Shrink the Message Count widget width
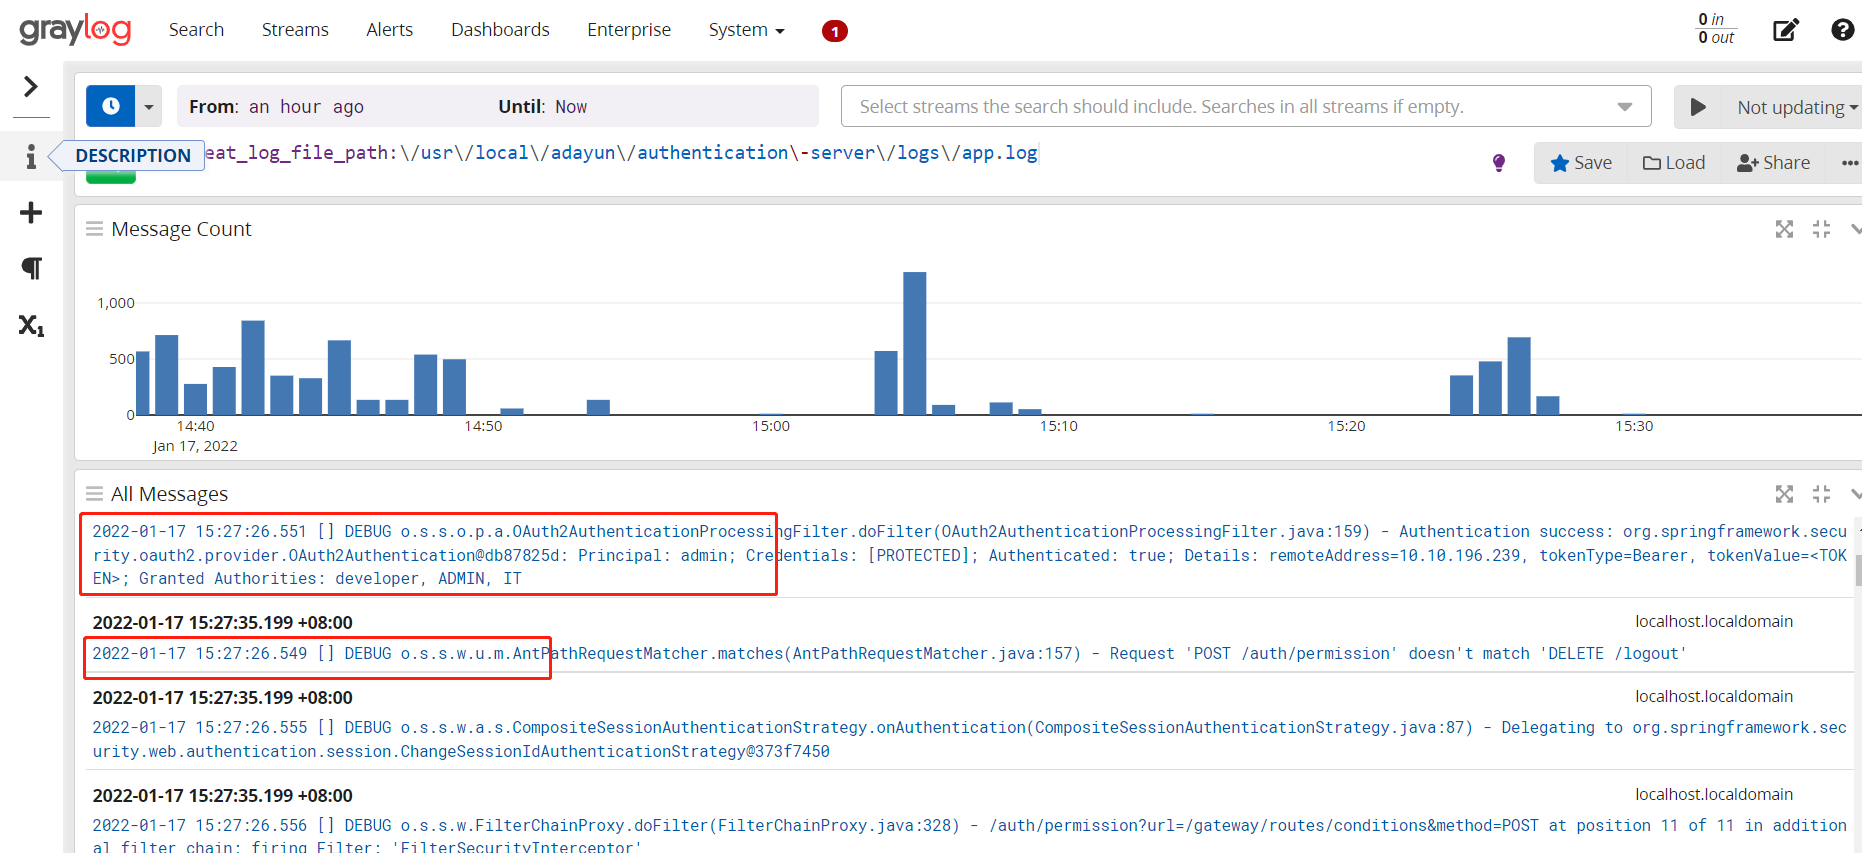 click(x=1821, y=229)
